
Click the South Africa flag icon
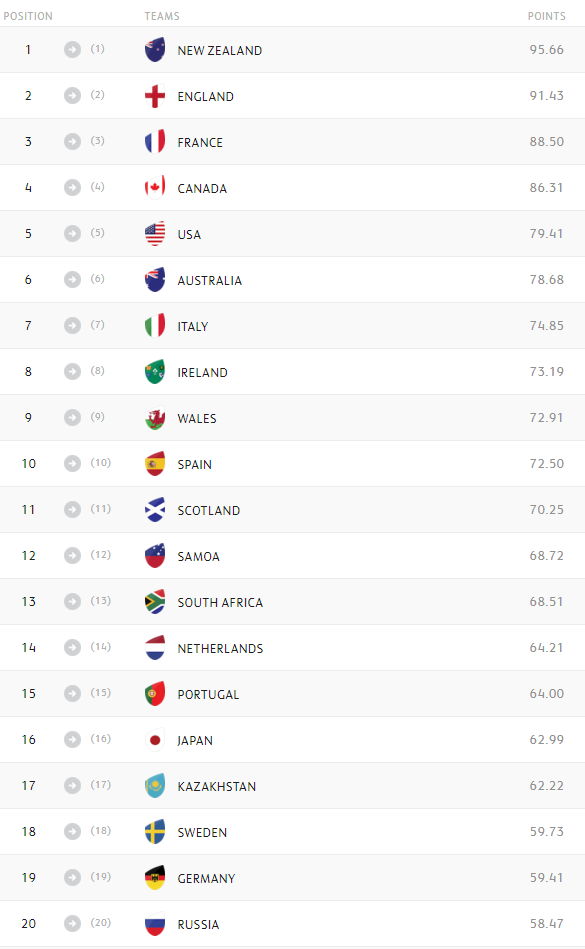click(x=155, y=602)
